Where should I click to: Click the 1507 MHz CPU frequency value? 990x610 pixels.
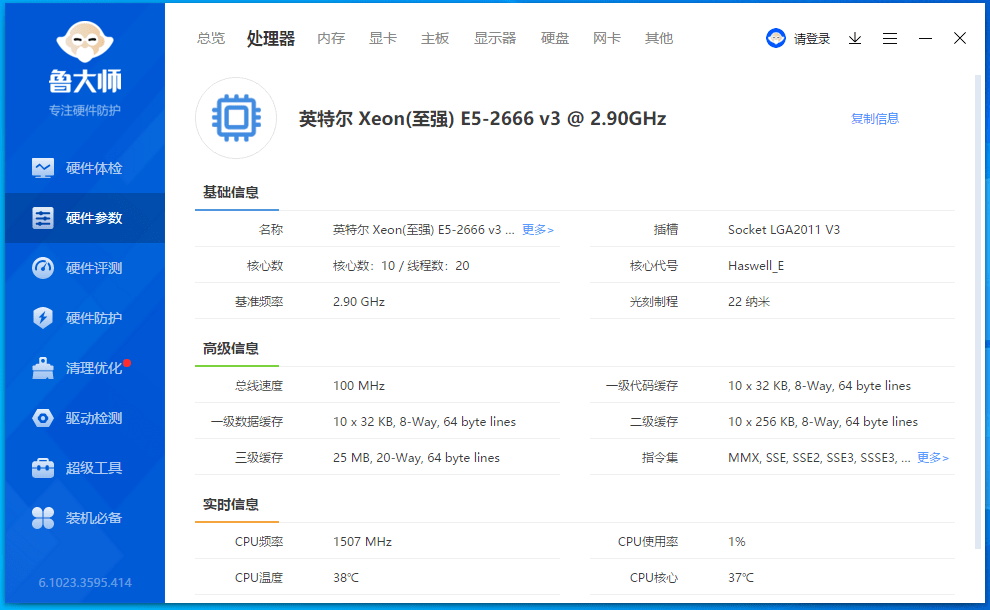point(362,542)
